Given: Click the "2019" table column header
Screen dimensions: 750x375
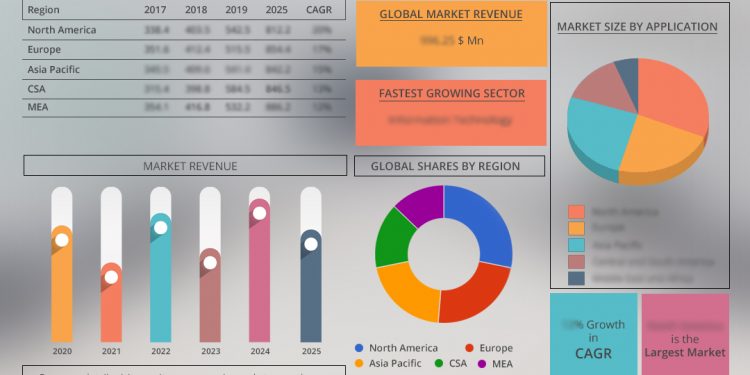Looking at the screenshot, I should point(237,10).
